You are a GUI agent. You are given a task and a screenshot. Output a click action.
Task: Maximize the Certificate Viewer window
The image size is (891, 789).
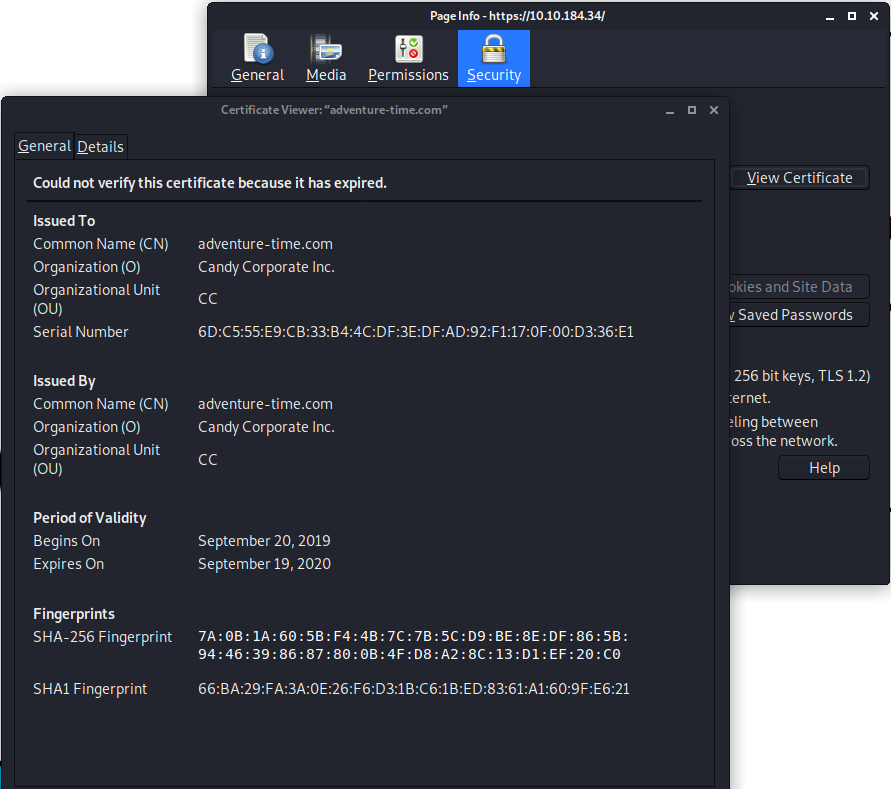(x=691, y=110)
